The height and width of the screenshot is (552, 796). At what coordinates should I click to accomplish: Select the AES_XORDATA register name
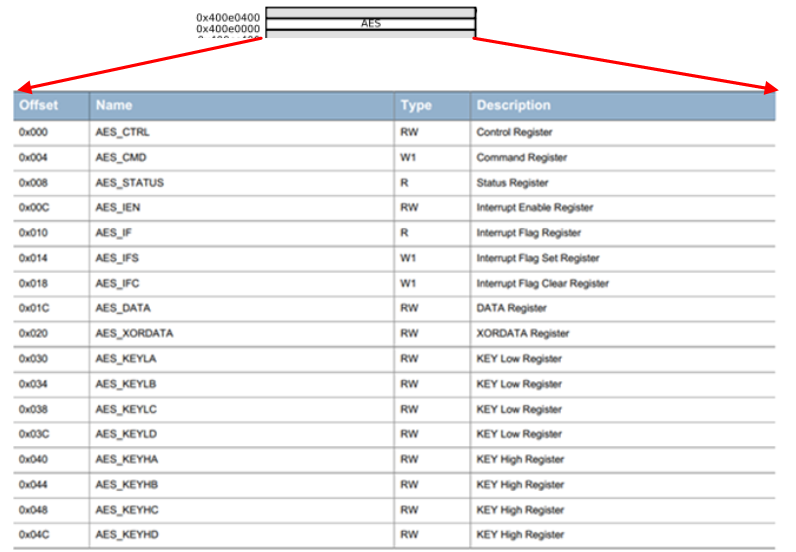[x=135, y=334]
